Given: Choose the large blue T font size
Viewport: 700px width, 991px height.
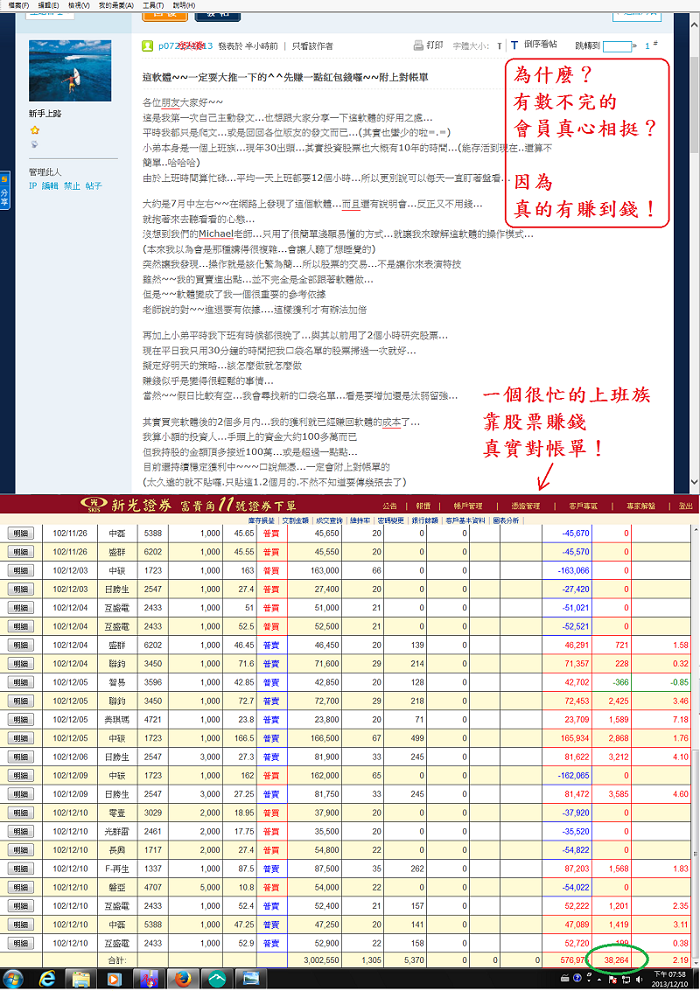Looking at the screenshot, I should 514,46.
